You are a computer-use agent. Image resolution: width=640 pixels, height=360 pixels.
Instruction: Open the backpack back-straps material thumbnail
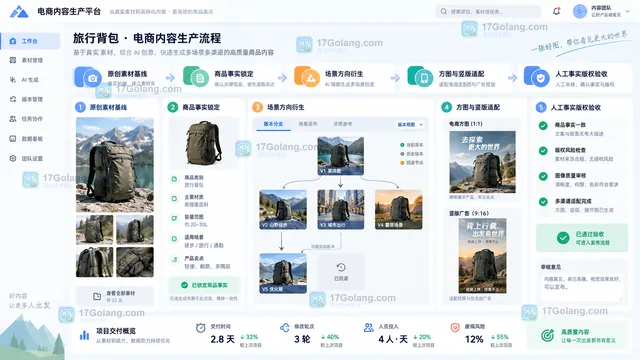95,262
